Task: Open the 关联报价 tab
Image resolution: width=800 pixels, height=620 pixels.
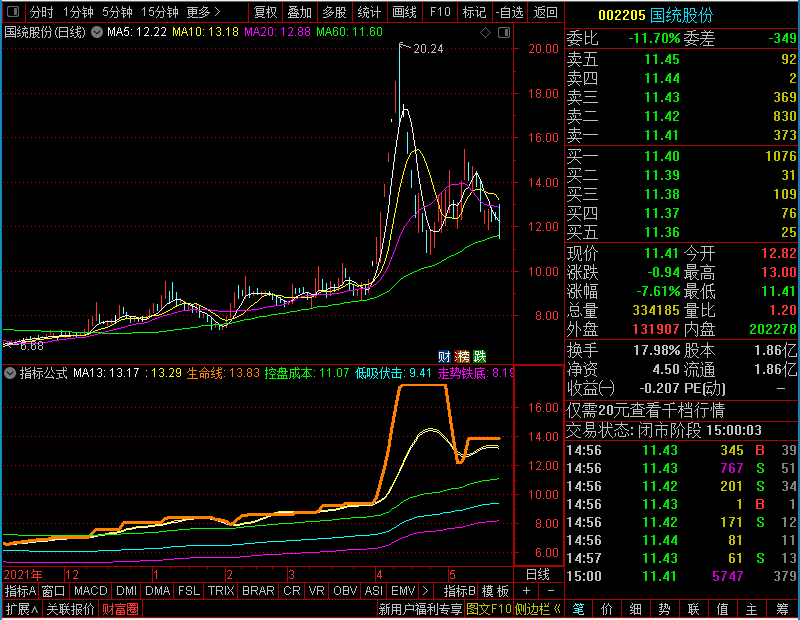Action: point(70,609)
